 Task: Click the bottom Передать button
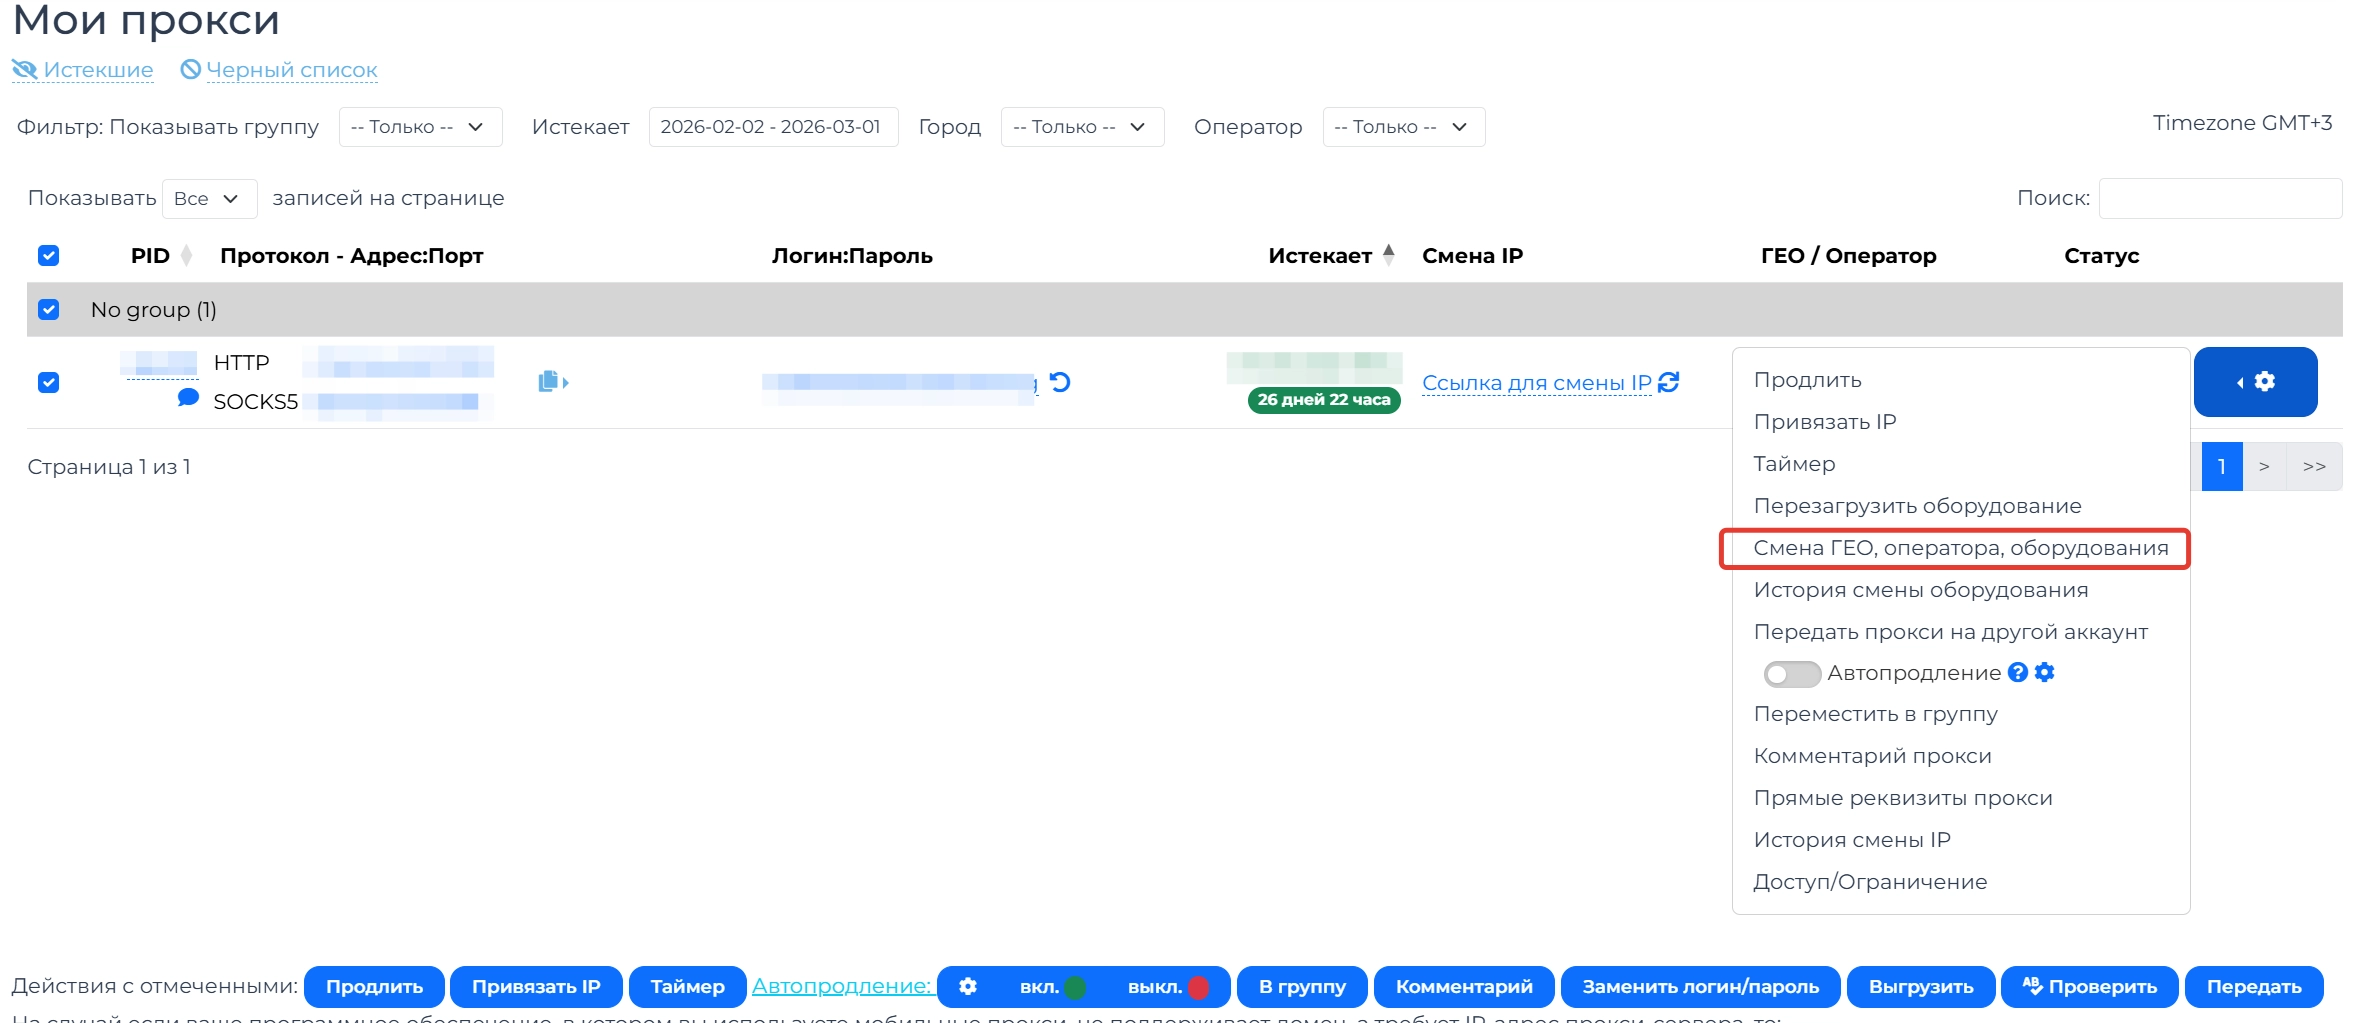(2254, 987)
